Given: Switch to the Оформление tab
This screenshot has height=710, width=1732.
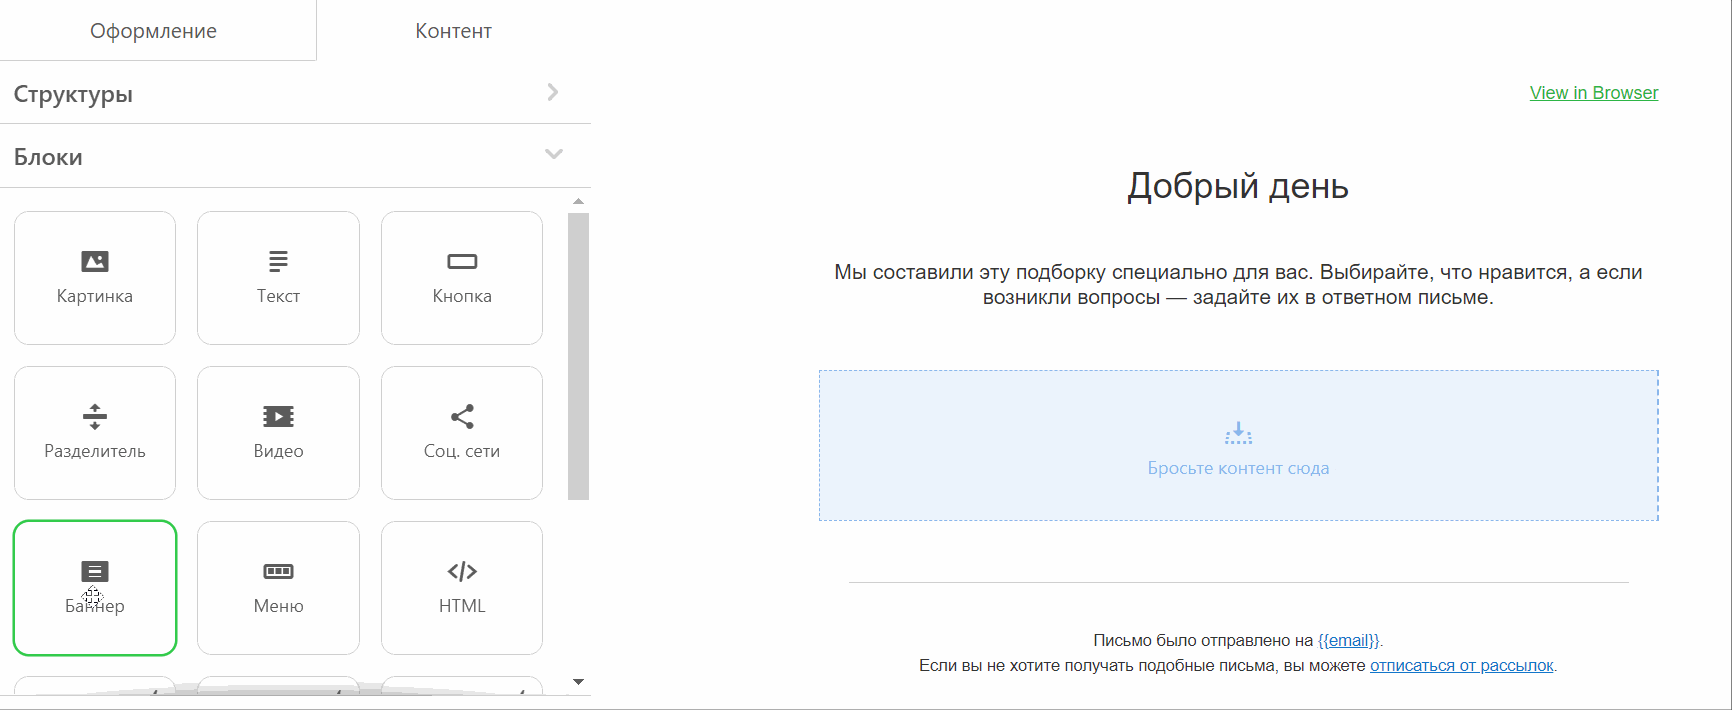Looking at the screenshot, I should [154, 31].
